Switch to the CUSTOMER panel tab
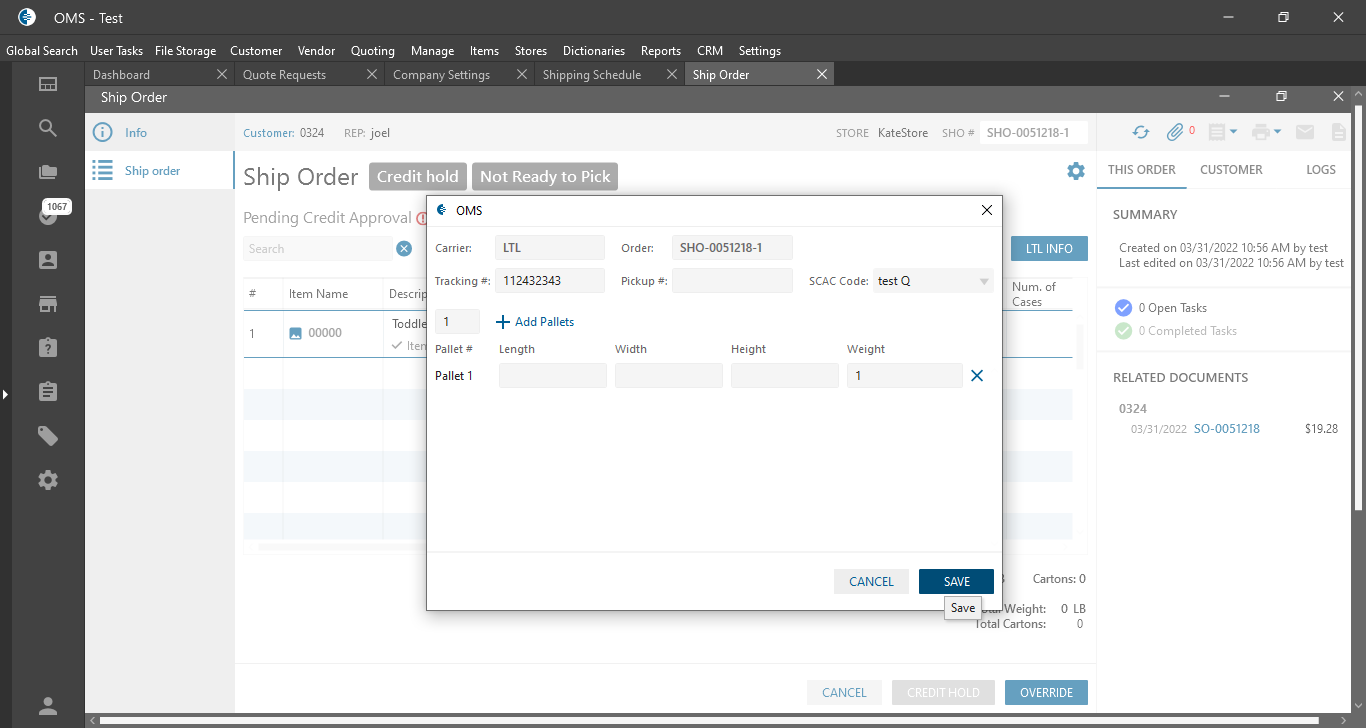This screenshot has height=728, width=1366. pos(1231,170)
